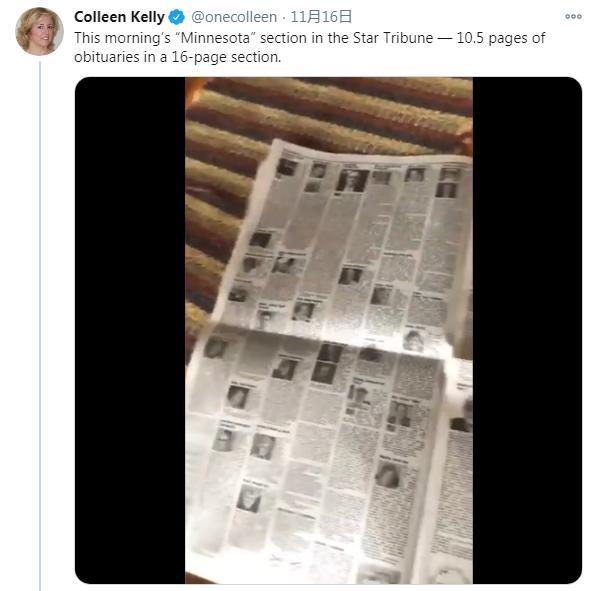Open the @onecolleen handle link

pyautogui.click(x=234, y=17)
